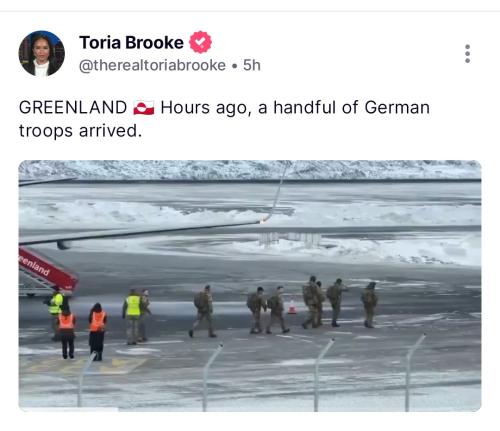Play the airport tarmac video

click(x=250, y=286)
